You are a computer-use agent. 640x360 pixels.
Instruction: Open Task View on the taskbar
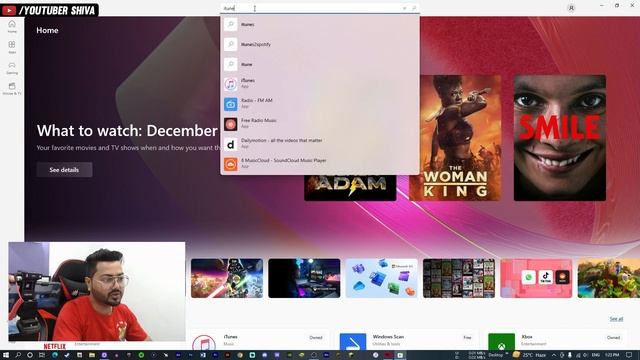click(x=42, y=355)
